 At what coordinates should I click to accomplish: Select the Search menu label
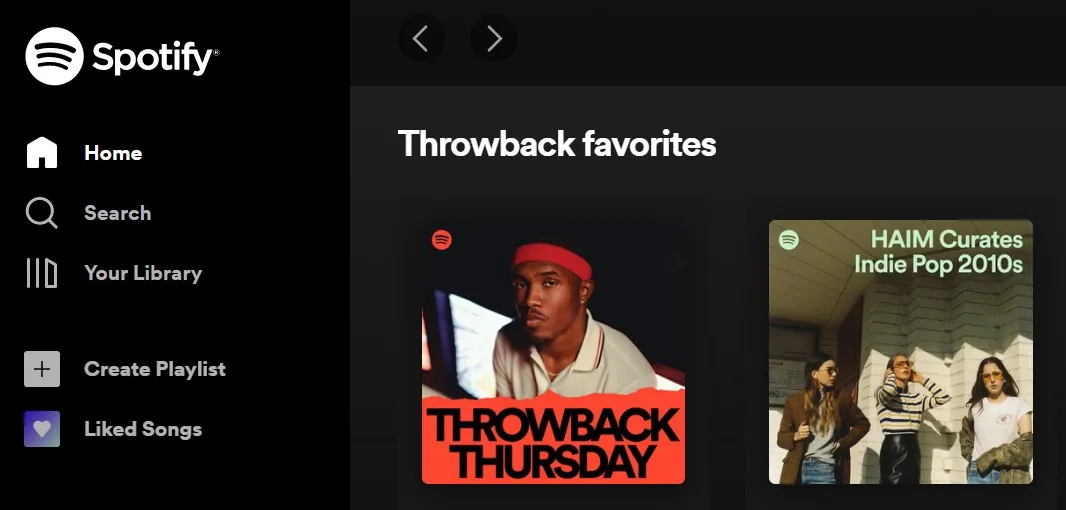(x=118, y=213)
